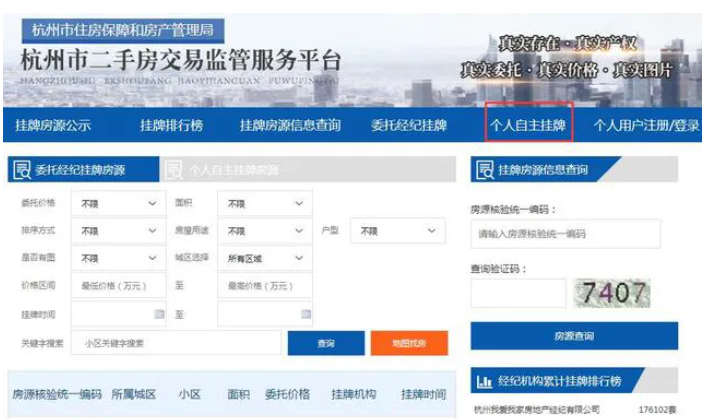Open 杭州我爱我家房地产经纪有限公司 ranking entry
This screenshot has height=419, width=702.
click(537, 410)
